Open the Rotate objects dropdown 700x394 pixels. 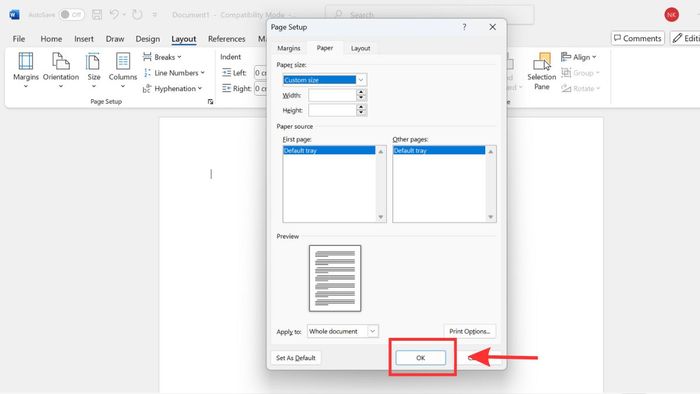tap(580, 88)
